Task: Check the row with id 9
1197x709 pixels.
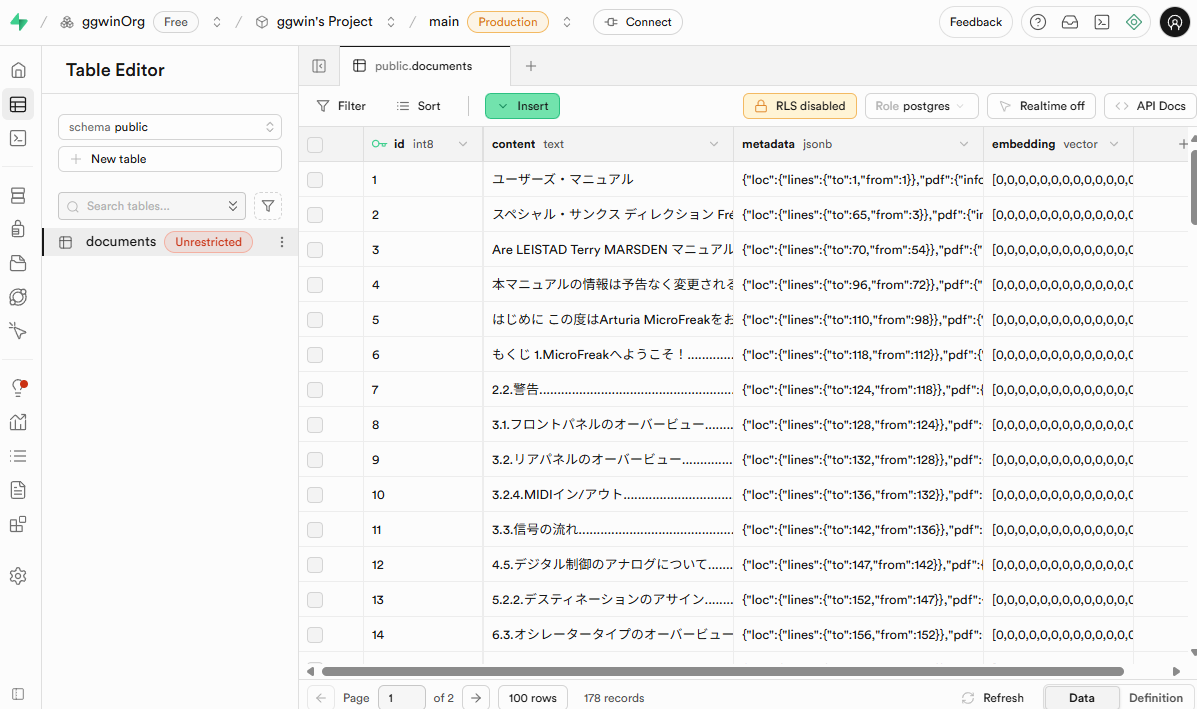Action: pyautogui.click(x=315, y=460)
